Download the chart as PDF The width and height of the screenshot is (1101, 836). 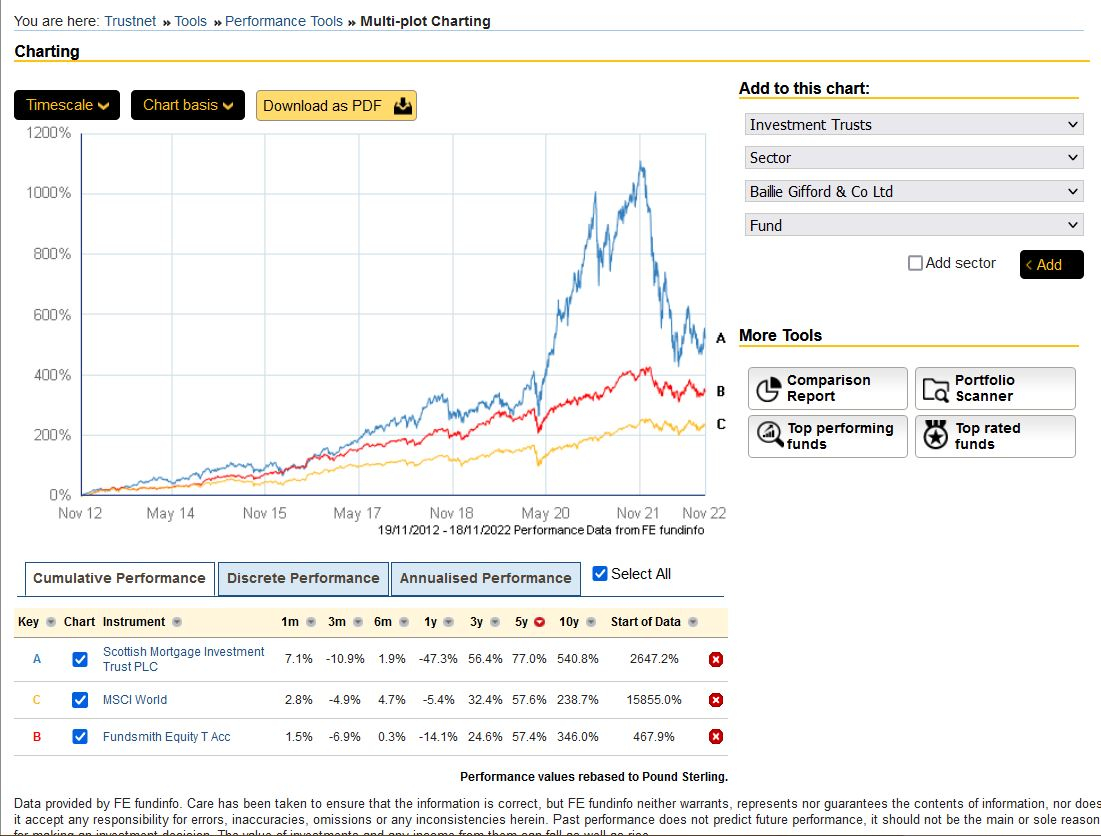coord(336,105)
